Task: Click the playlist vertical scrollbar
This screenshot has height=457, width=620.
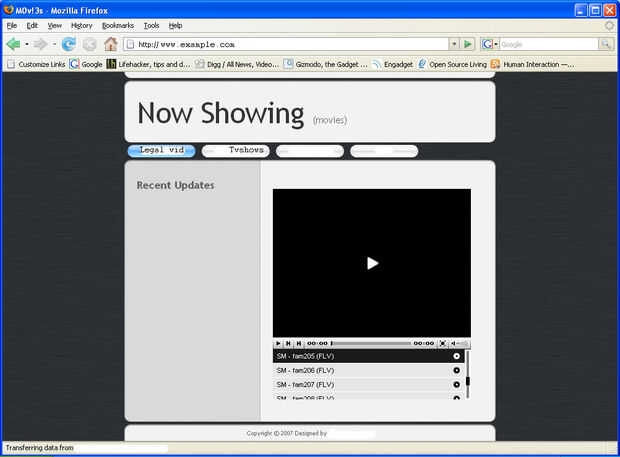Action: click(x=468, y=374)
